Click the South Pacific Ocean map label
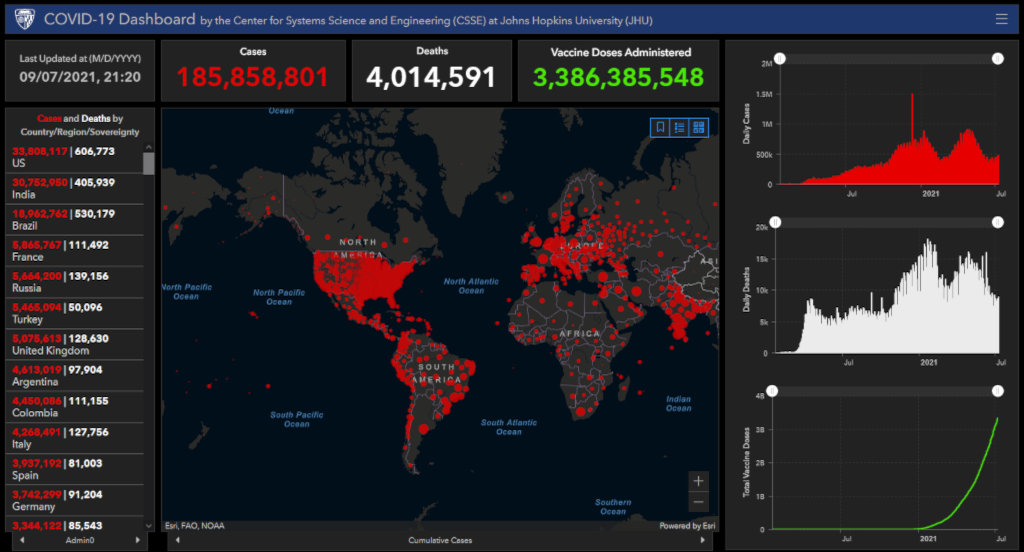This screenshot has width=1024, height=552. click(x=296, y=419)
